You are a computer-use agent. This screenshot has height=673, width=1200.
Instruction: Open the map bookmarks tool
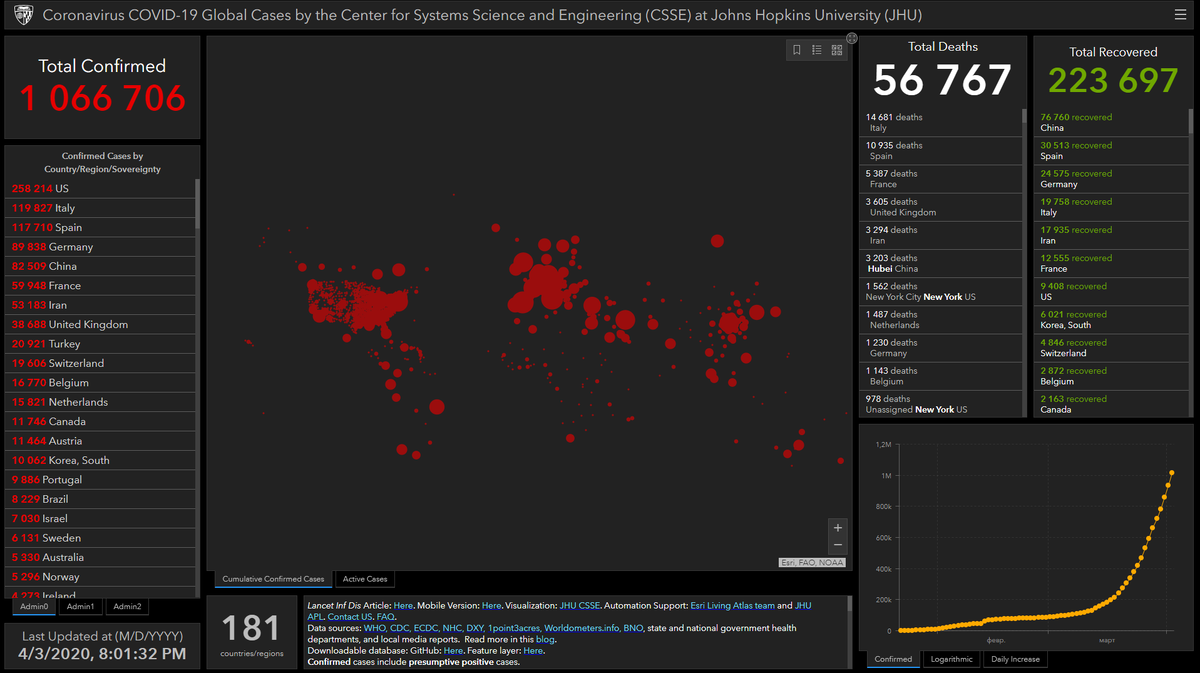[x=797, y=50]
